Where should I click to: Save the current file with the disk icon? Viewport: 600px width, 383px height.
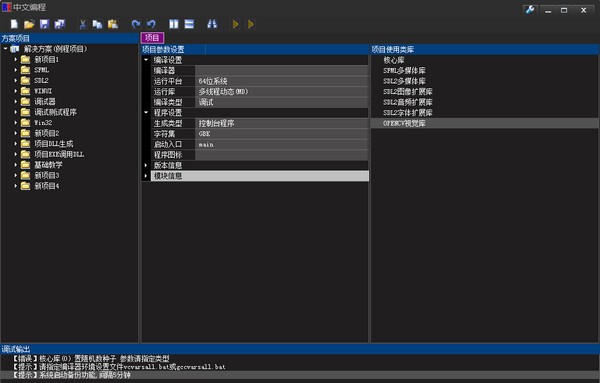[44, 24]
